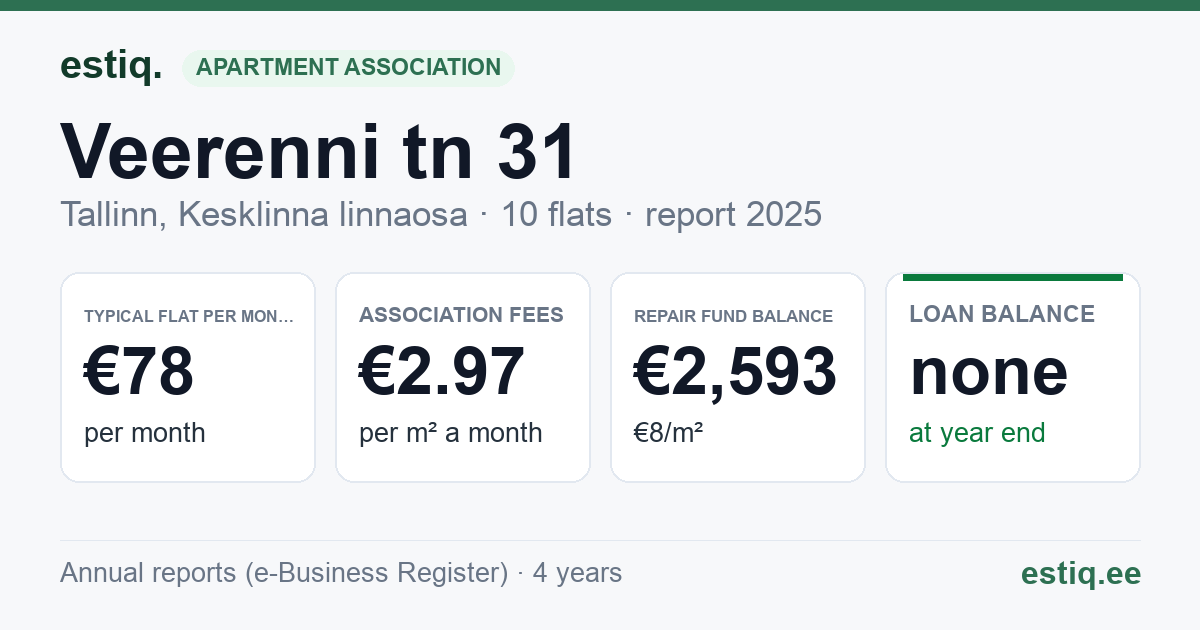Open the Repair Fund Balance card
The width and height of the screenshot is (1200, 630).
pos(738,377)
